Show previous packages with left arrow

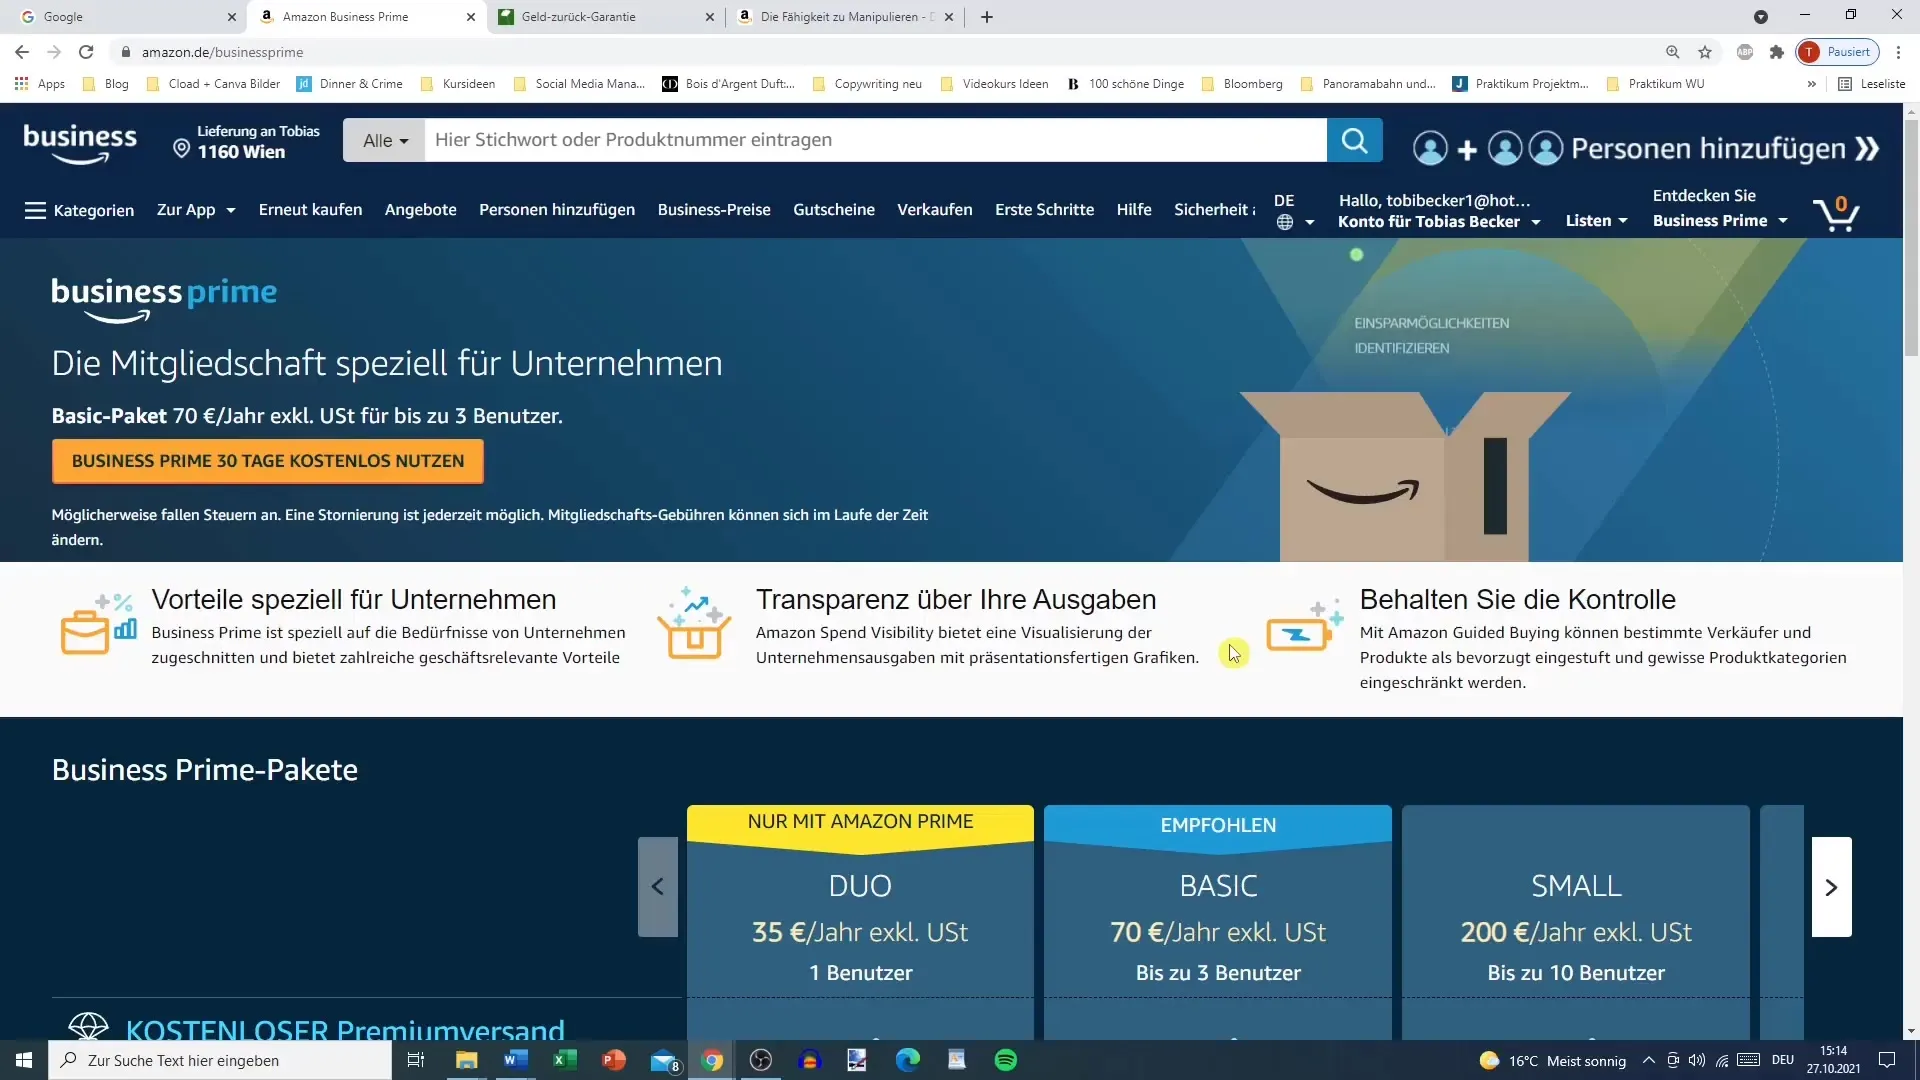657,887
